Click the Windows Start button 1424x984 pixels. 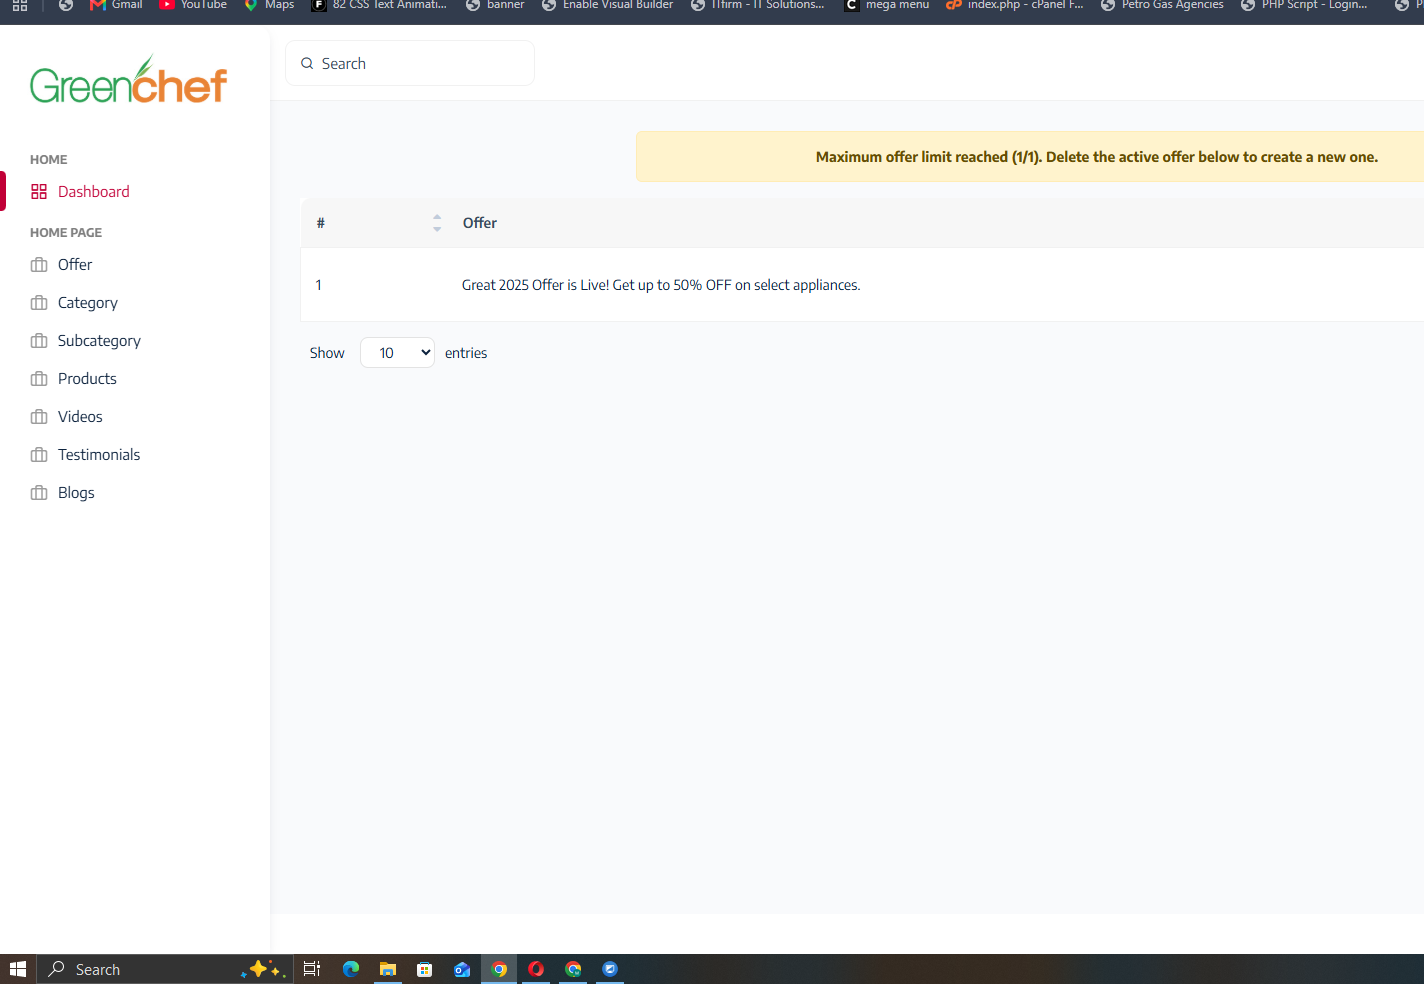[18, 969]
